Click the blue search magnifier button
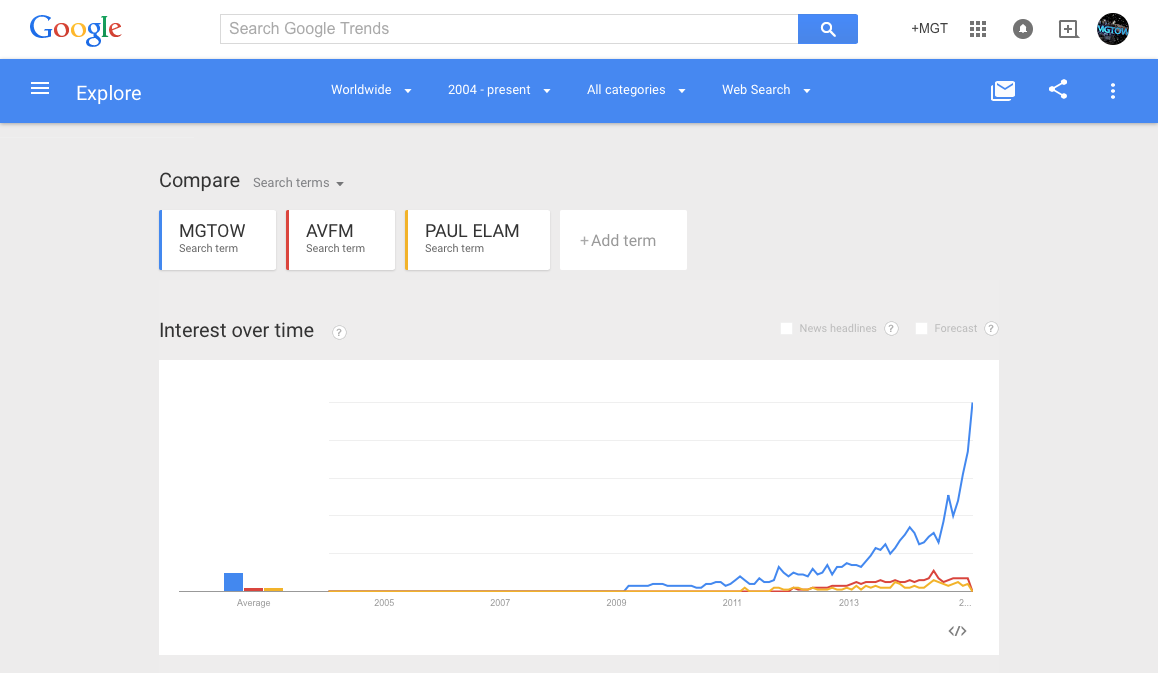1158x673 pixels. pyautogui.click(x=827, y=29)
